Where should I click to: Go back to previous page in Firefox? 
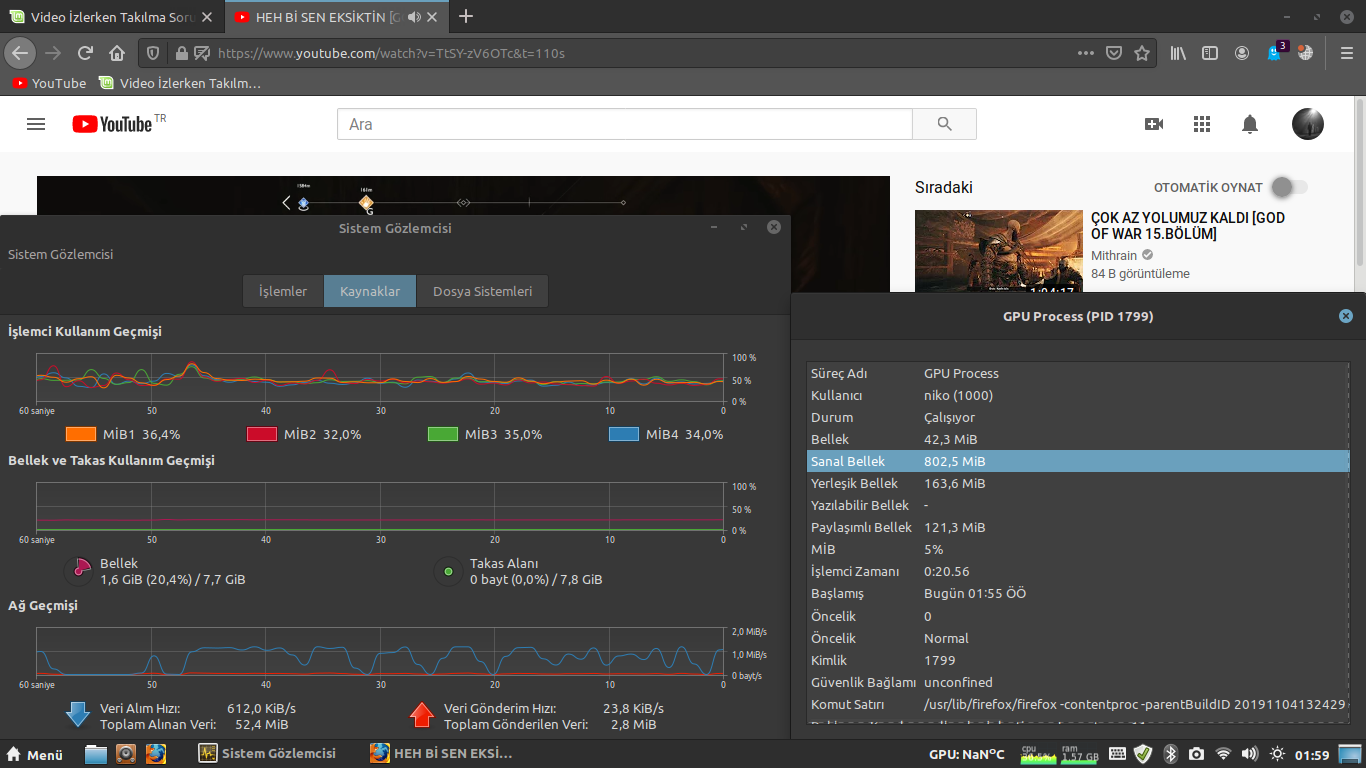tap(20, 53)
